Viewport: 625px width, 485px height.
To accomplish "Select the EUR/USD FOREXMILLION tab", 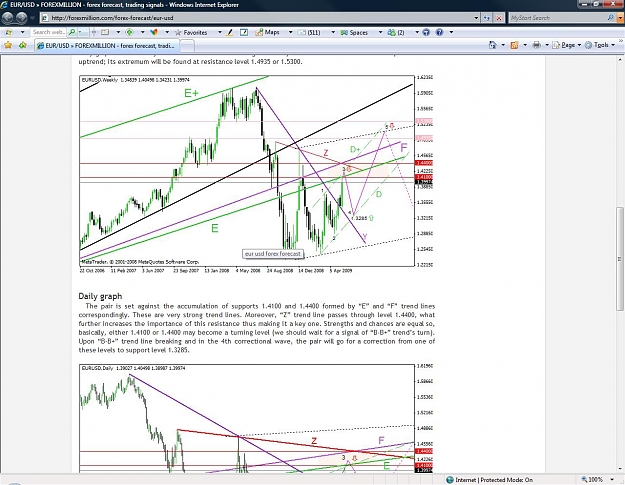I will click(x=106, y=45).
